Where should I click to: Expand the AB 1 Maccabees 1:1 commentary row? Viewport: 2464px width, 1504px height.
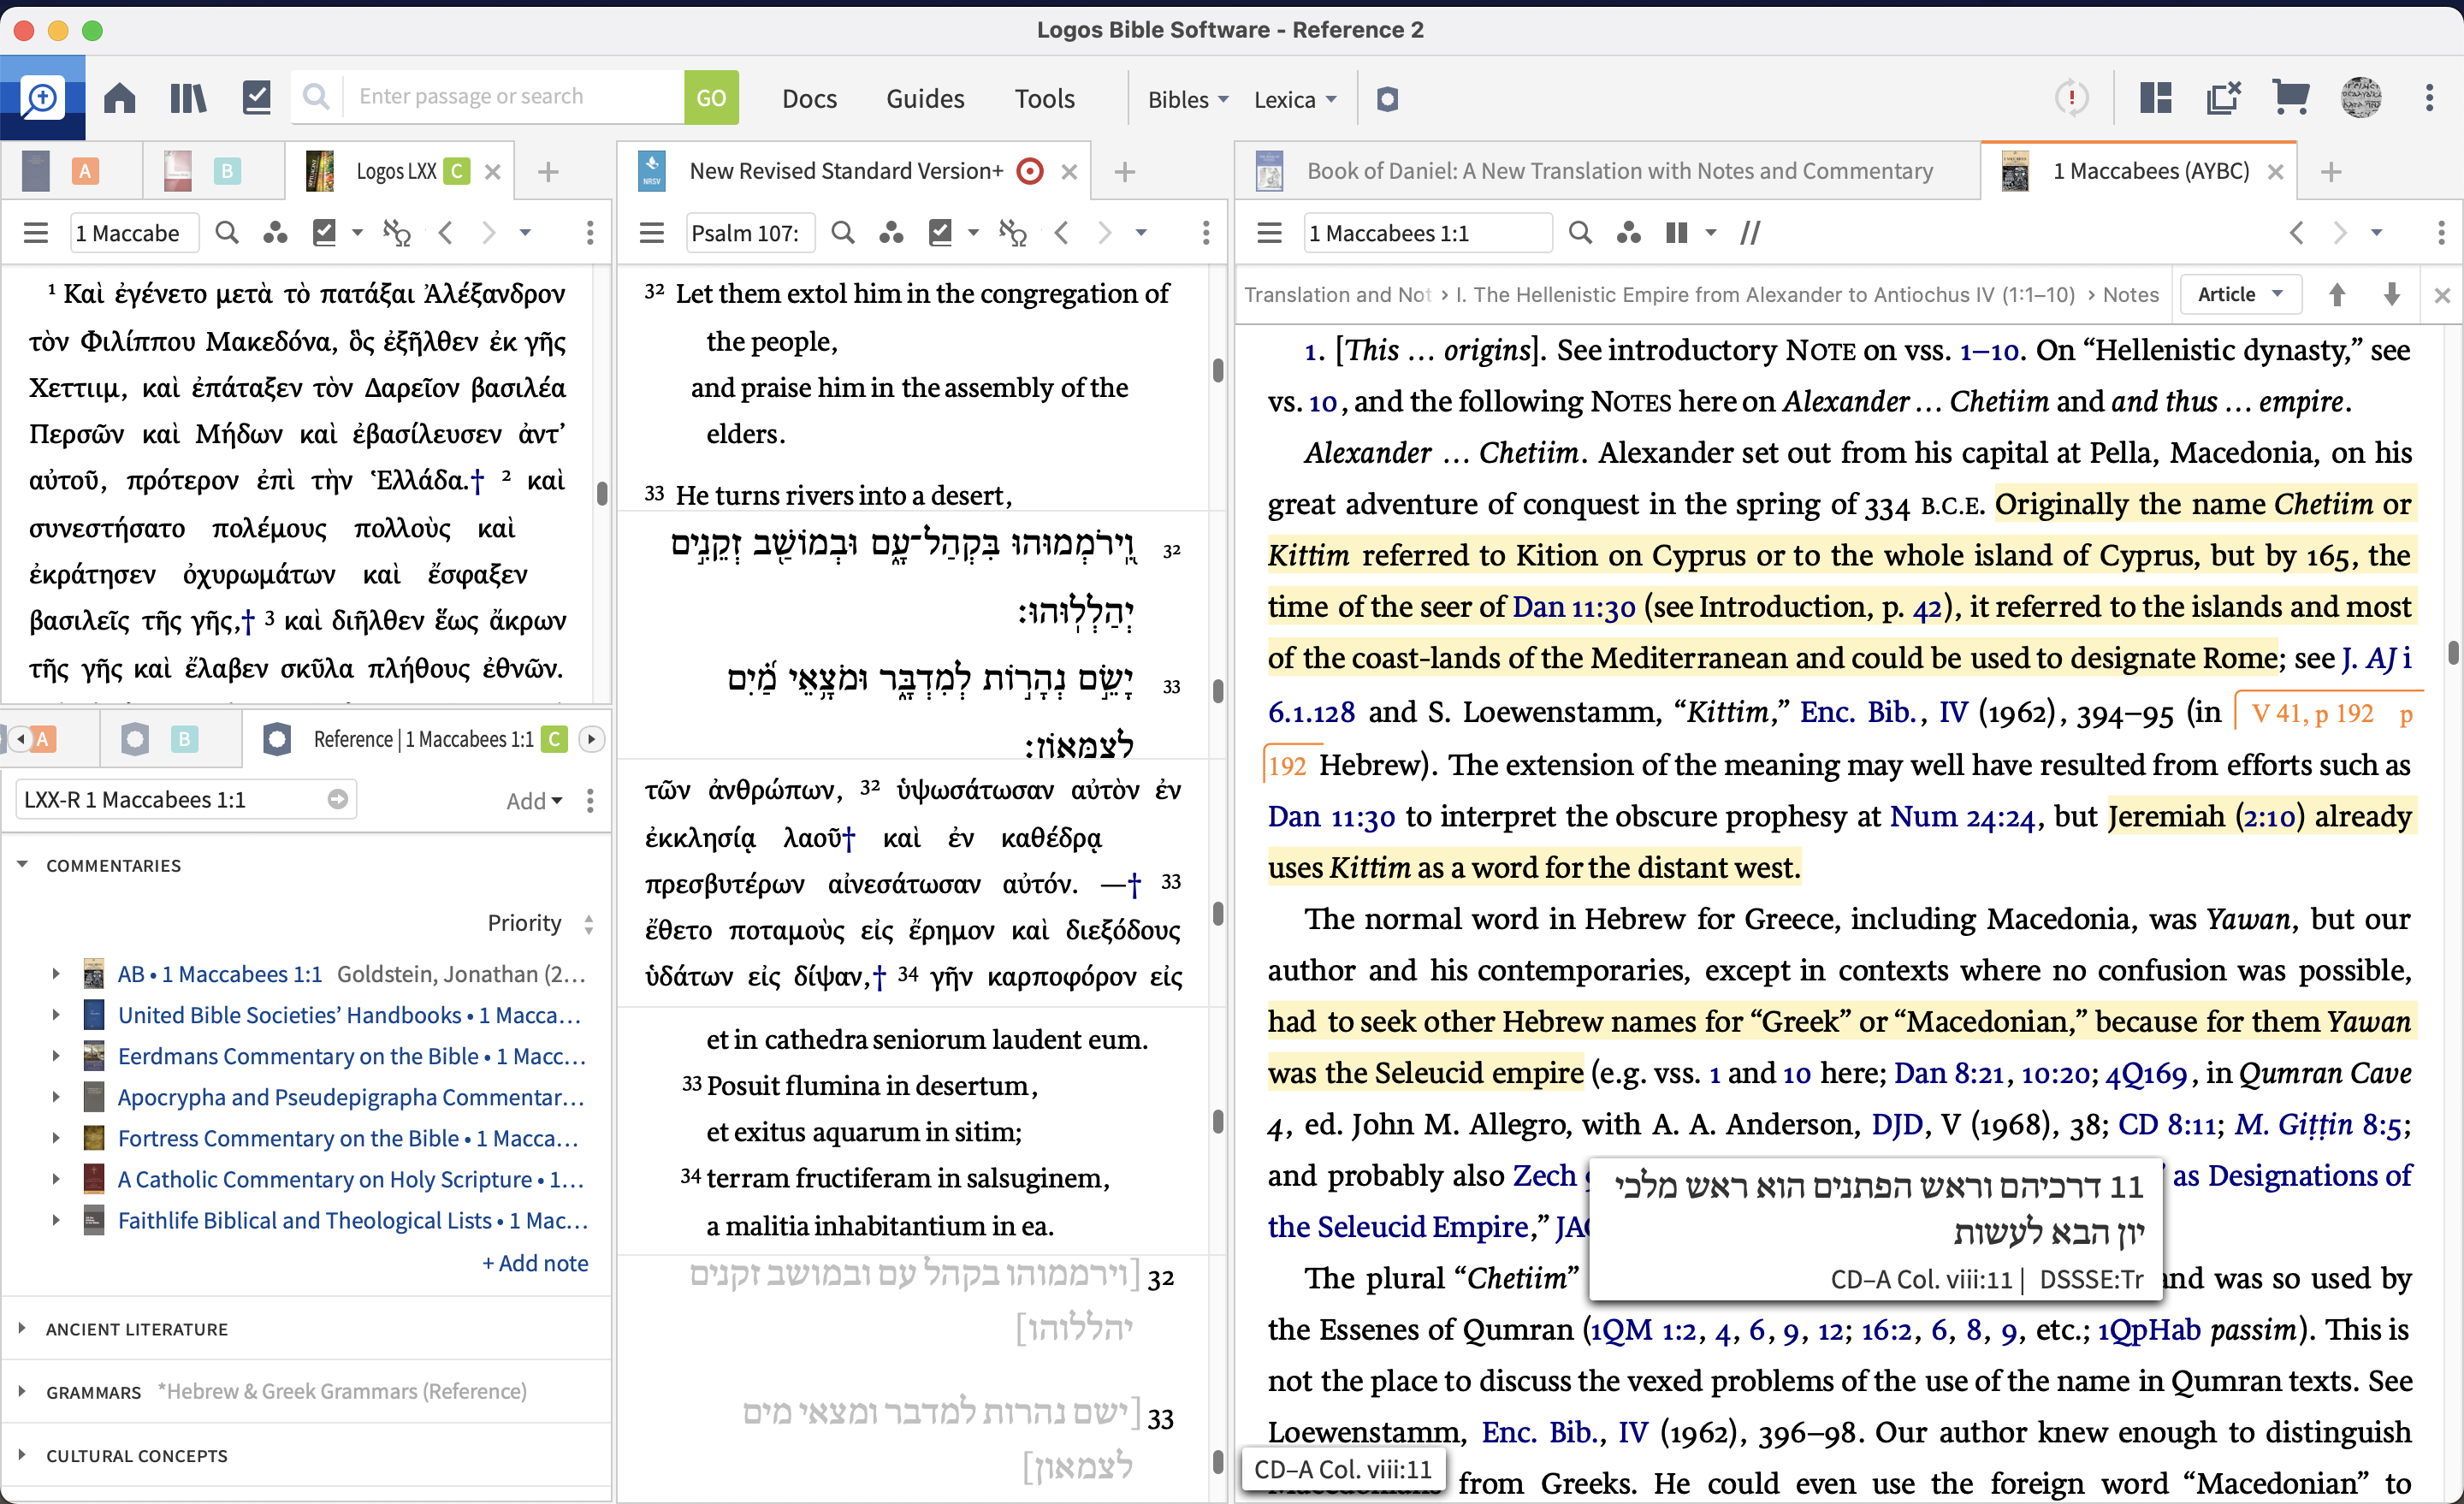coord(56,974)
